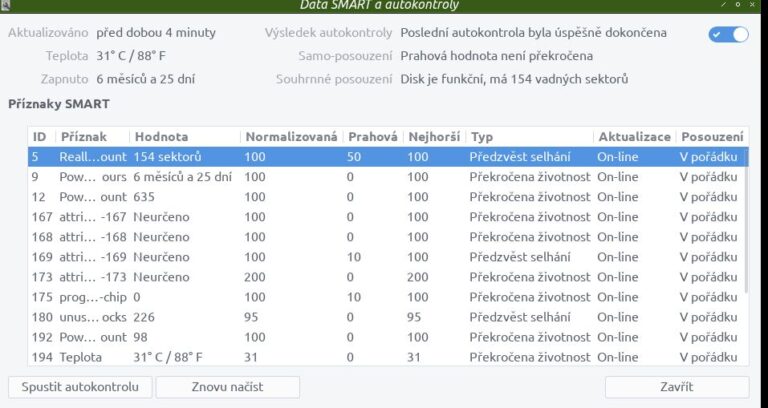Reload data with Znovu načíst button
This screenshot has height=408, width=768.
(227, 387)
